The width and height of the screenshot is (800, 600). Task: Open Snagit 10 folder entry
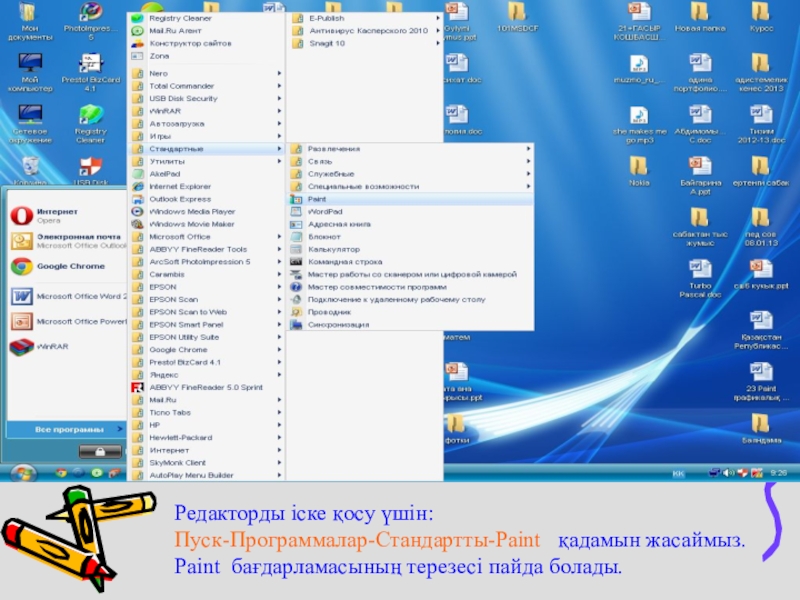tap(365, 43)
